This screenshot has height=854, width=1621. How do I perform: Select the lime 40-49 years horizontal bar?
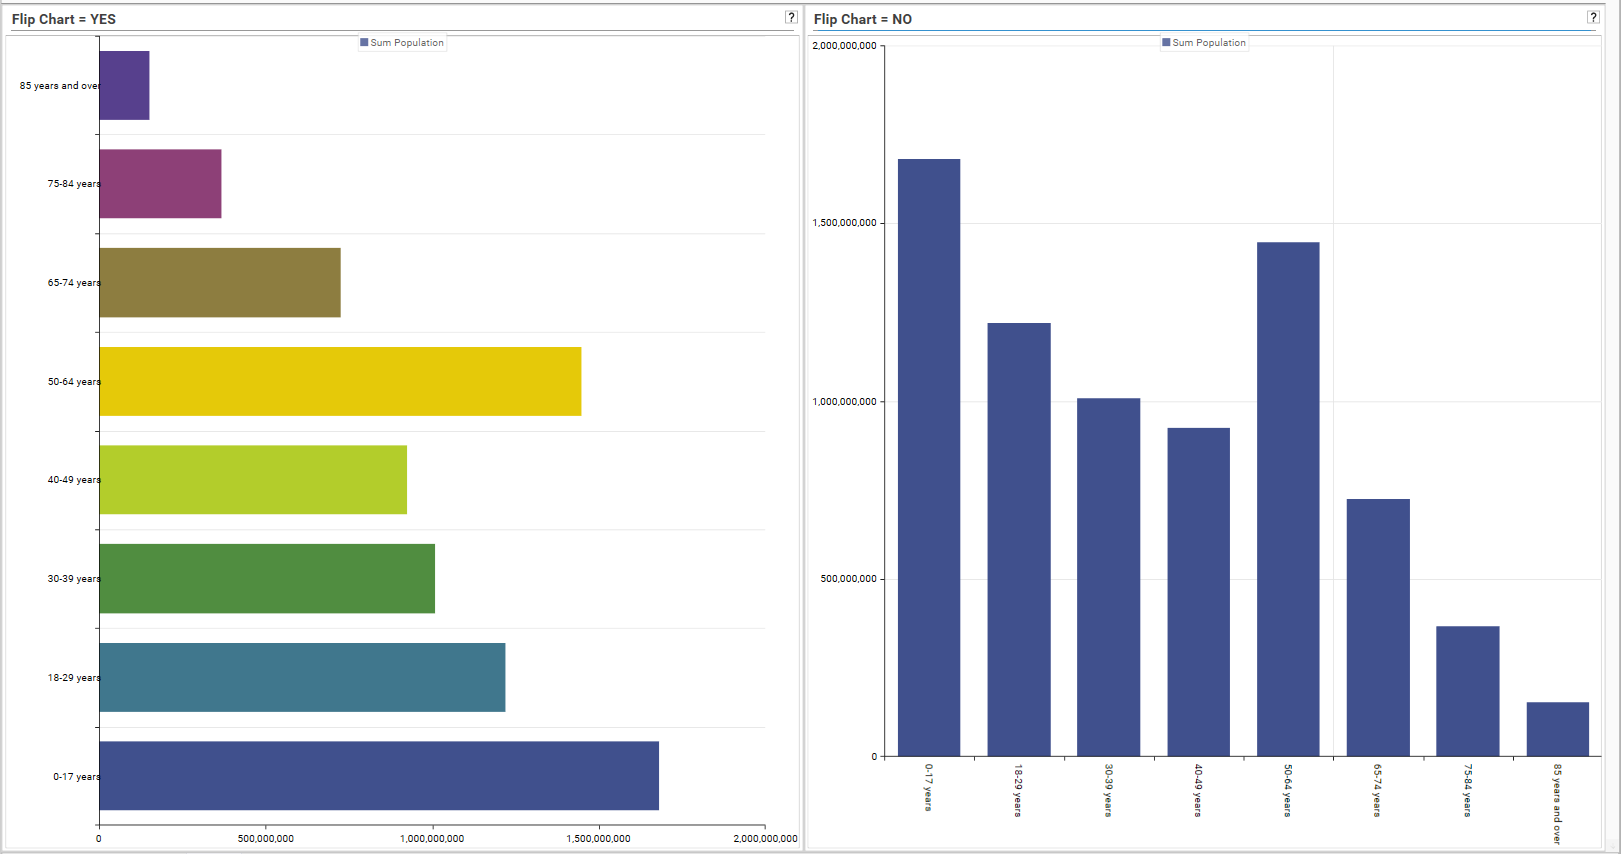pyautogui.click(x=253, y=480)
